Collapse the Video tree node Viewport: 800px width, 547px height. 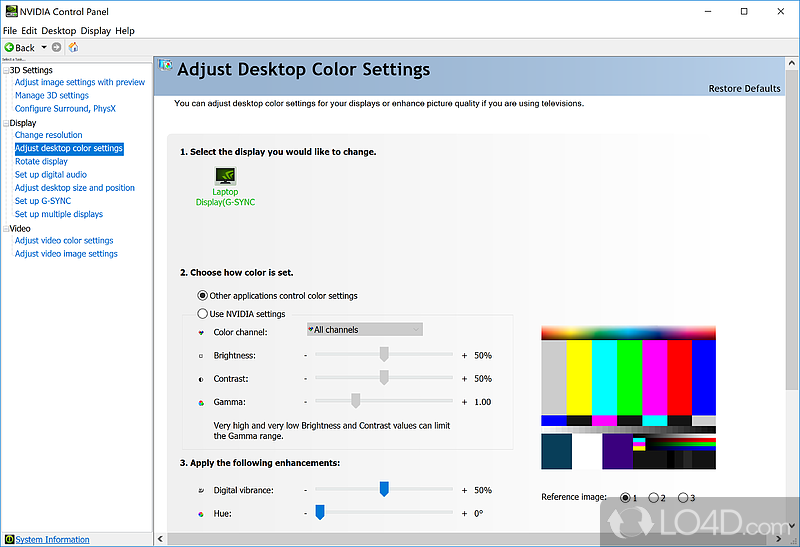(6, 229)
